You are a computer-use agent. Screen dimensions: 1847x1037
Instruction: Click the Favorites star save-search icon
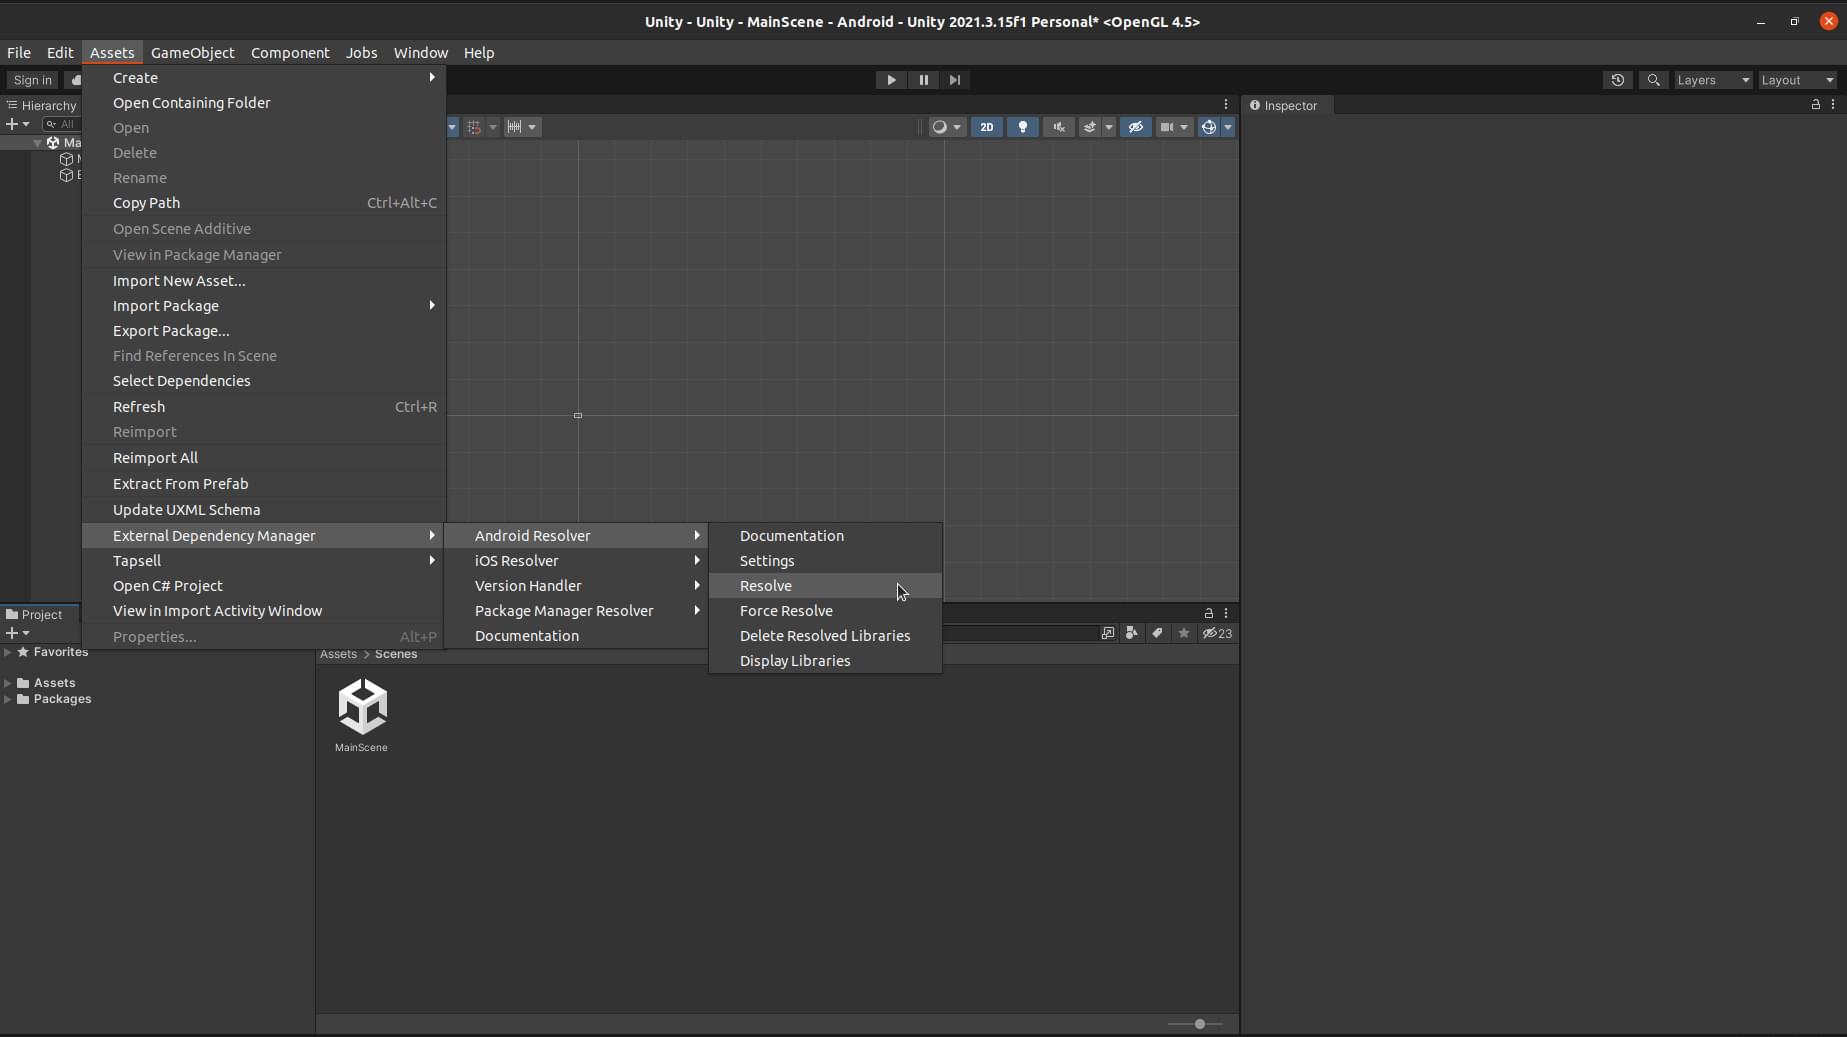pyautogui.click(x=1184, y=633)
